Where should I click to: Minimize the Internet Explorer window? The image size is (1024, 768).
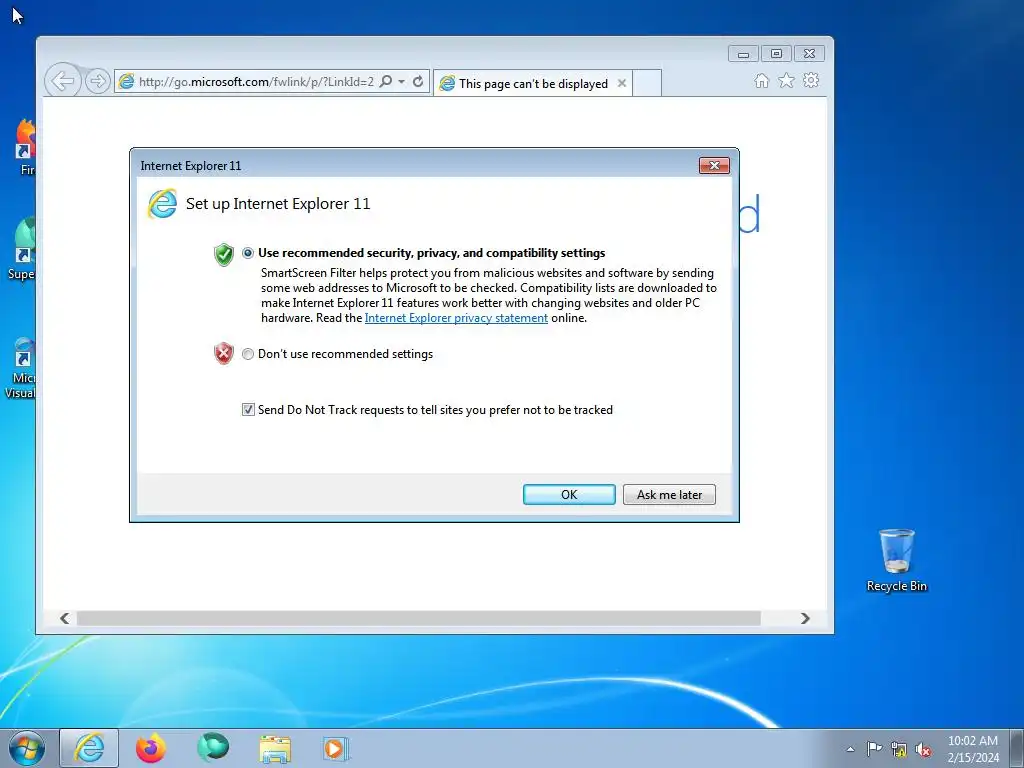pos(743,54)
